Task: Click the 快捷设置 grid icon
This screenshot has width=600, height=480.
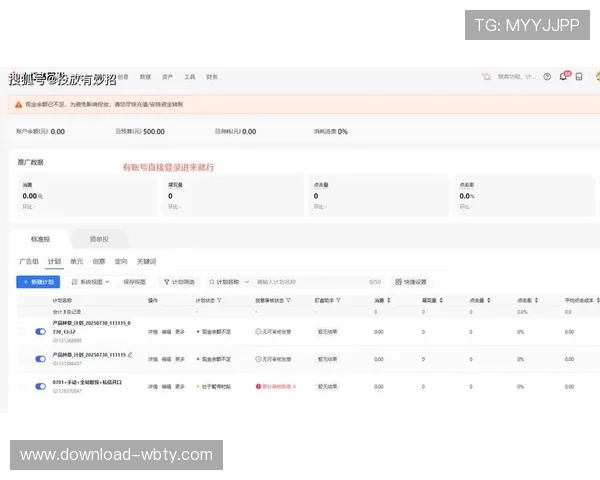Action: point(398,282)
